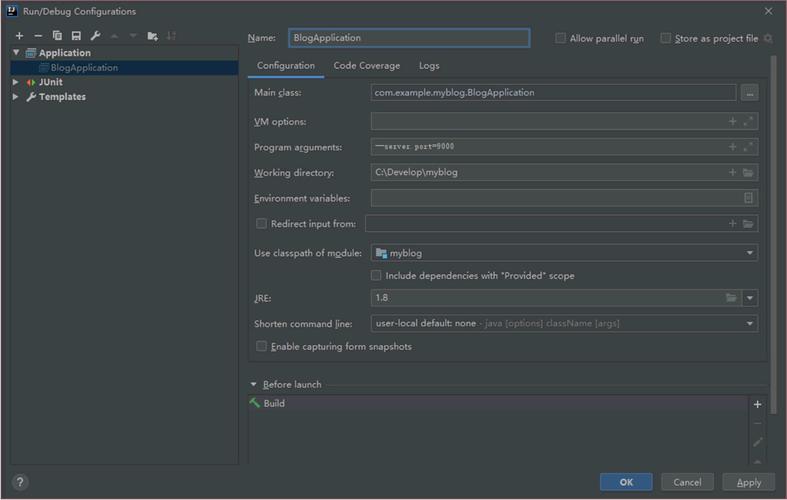This screenshot has width=787, height=500.
Task: Browse for the JRE folder
Action: [731, 298]
